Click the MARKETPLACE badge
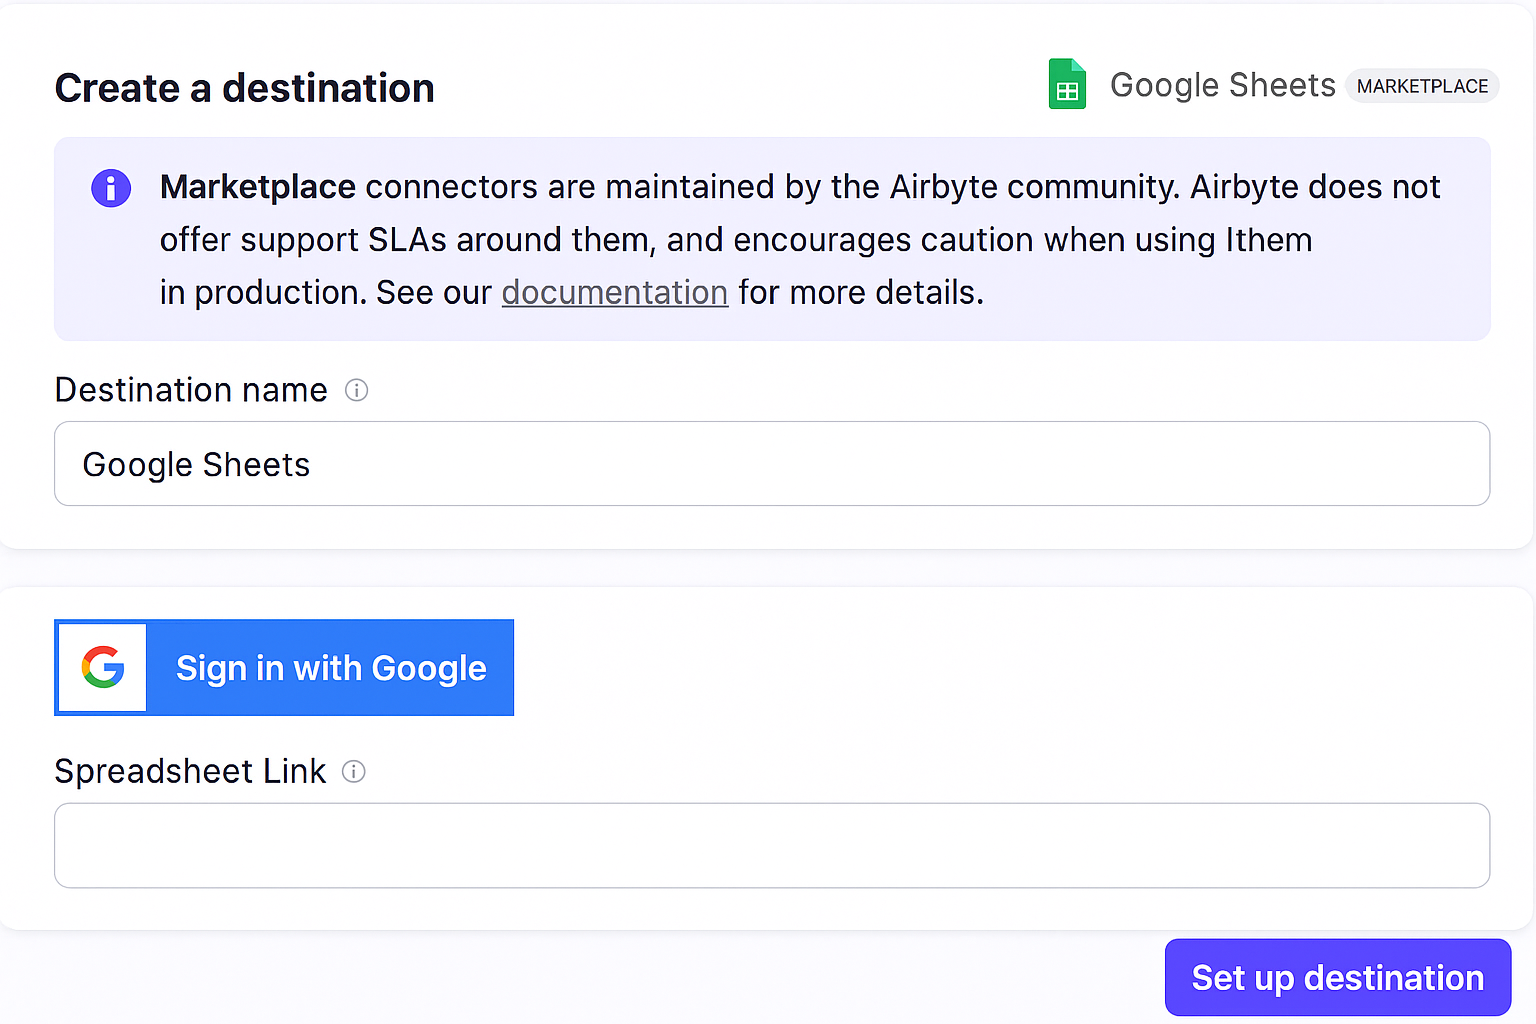 coord(1422,86)
